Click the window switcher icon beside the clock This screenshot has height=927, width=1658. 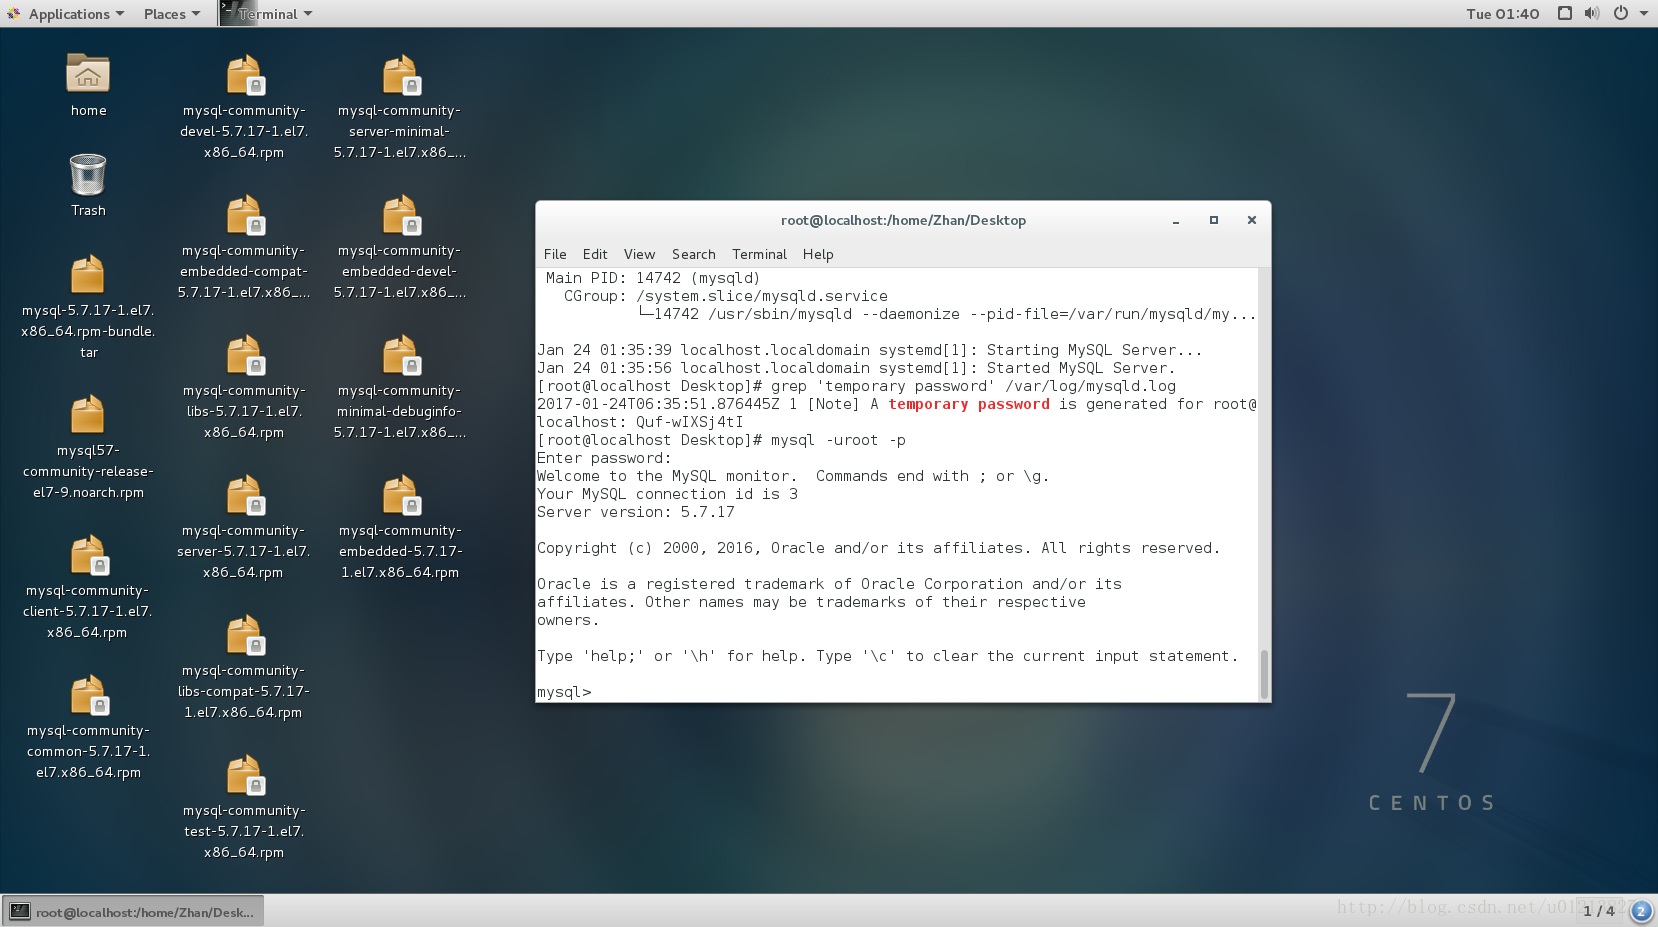pos(1565,13)
